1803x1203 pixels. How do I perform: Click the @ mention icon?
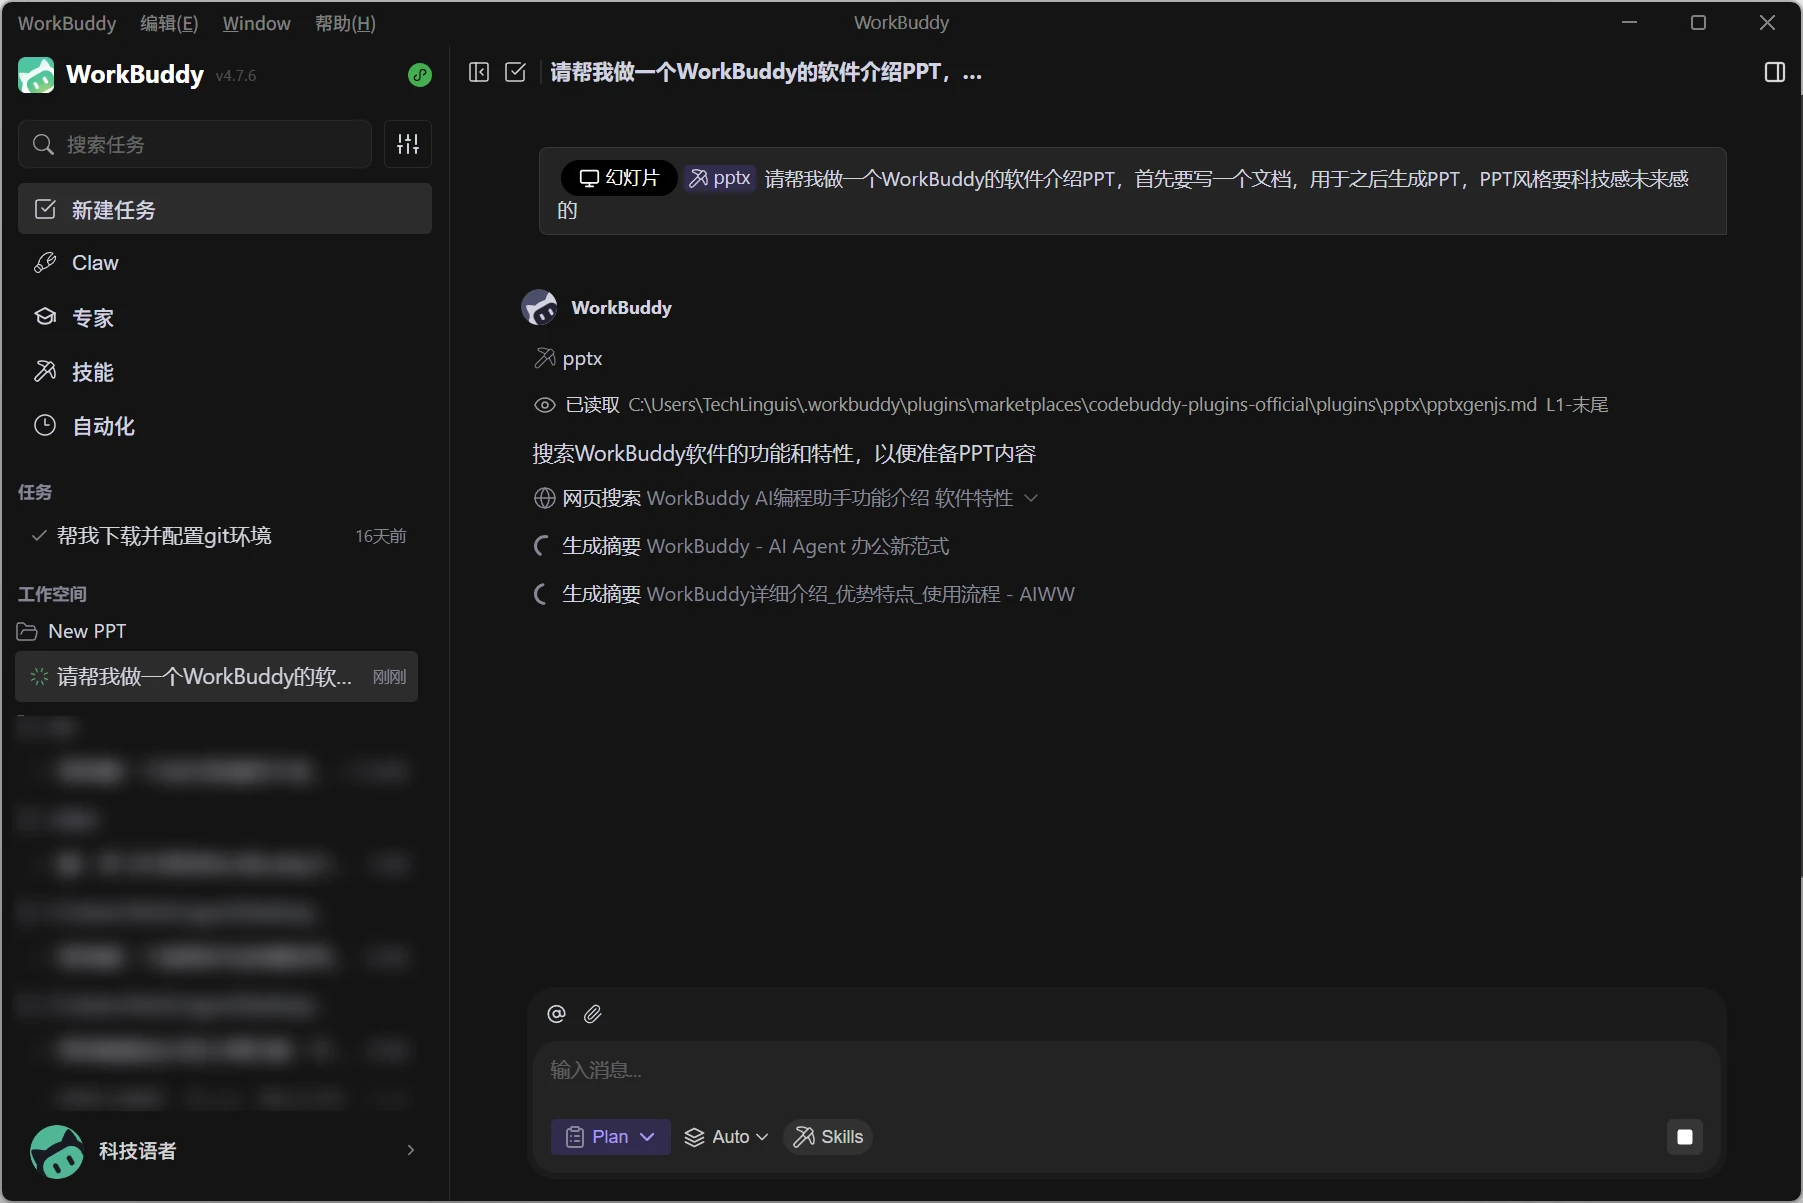point(557,1014)
